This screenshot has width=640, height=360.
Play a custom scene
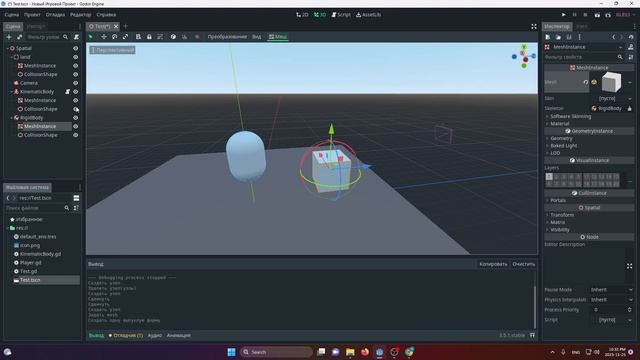click(608, 15)
